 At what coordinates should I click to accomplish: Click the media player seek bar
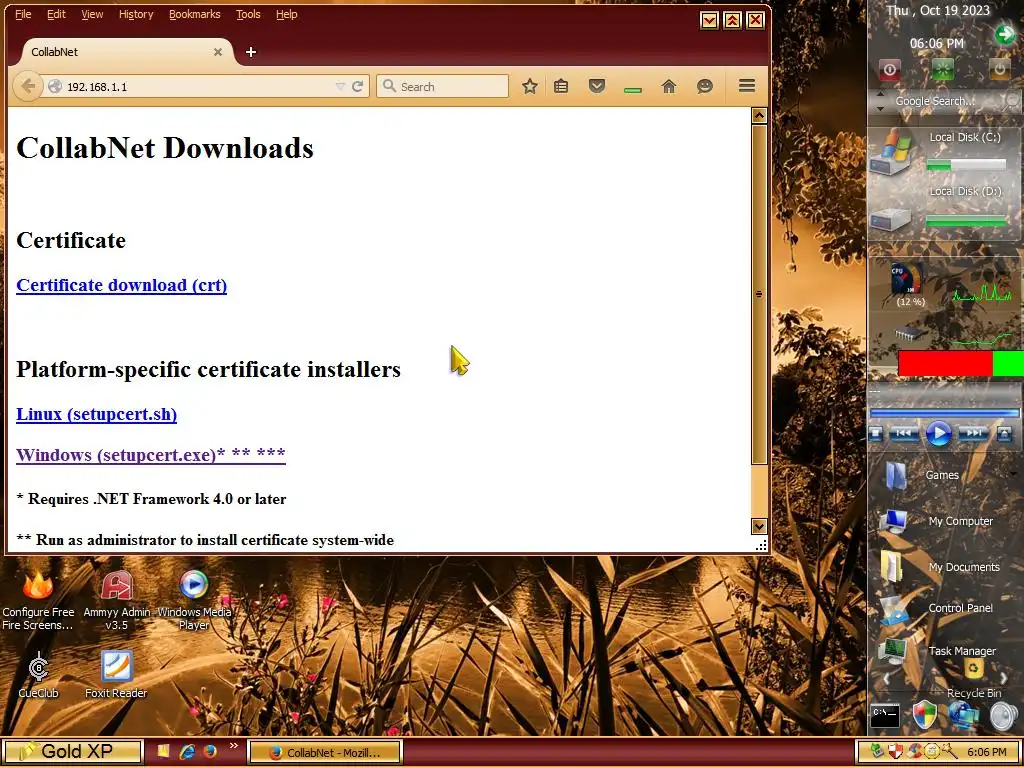click(944, 413)
